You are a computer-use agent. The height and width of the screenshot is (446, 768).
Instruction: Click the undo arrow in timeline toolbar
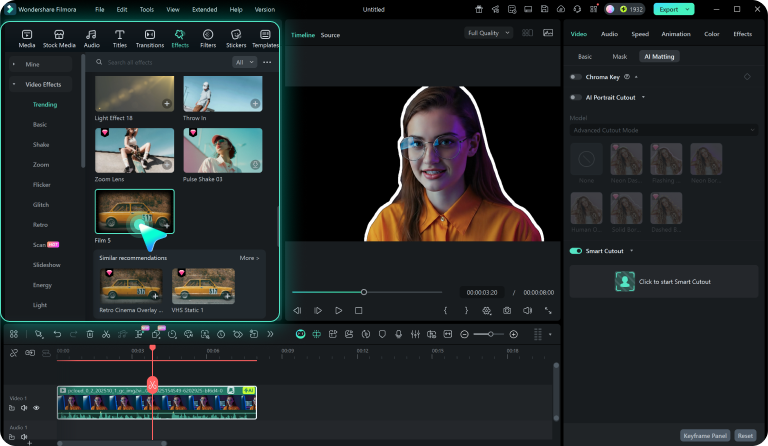[58, 333]
